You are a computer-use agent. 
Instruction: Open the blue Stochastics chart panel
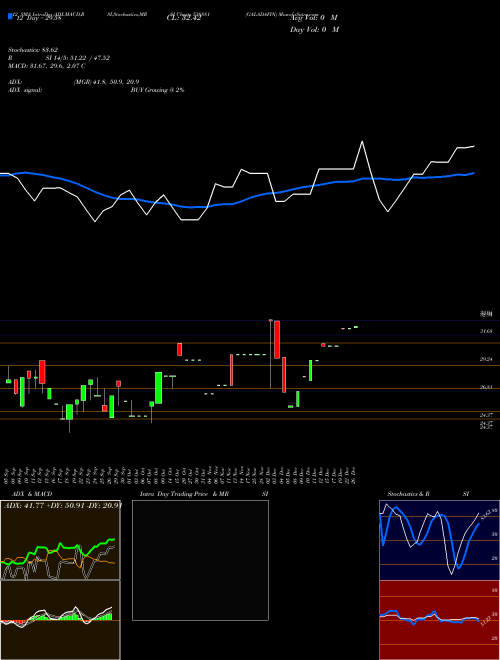coord(439,540)
